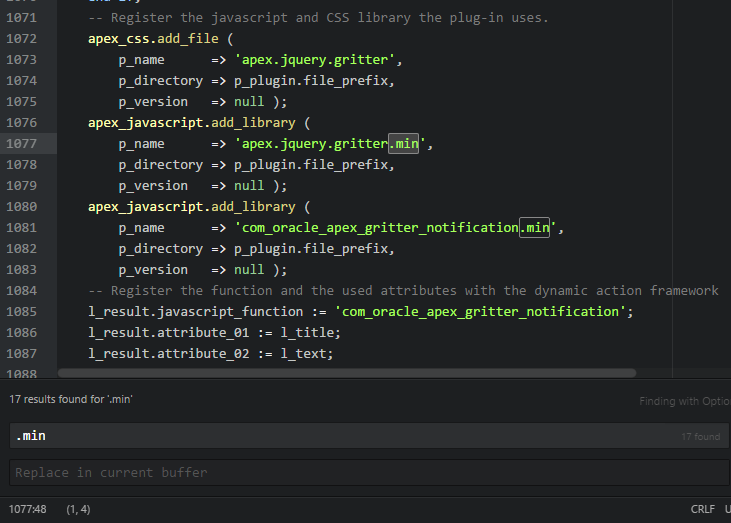Click the find input containing '.min'
The image size is (731, 523).
369,436
